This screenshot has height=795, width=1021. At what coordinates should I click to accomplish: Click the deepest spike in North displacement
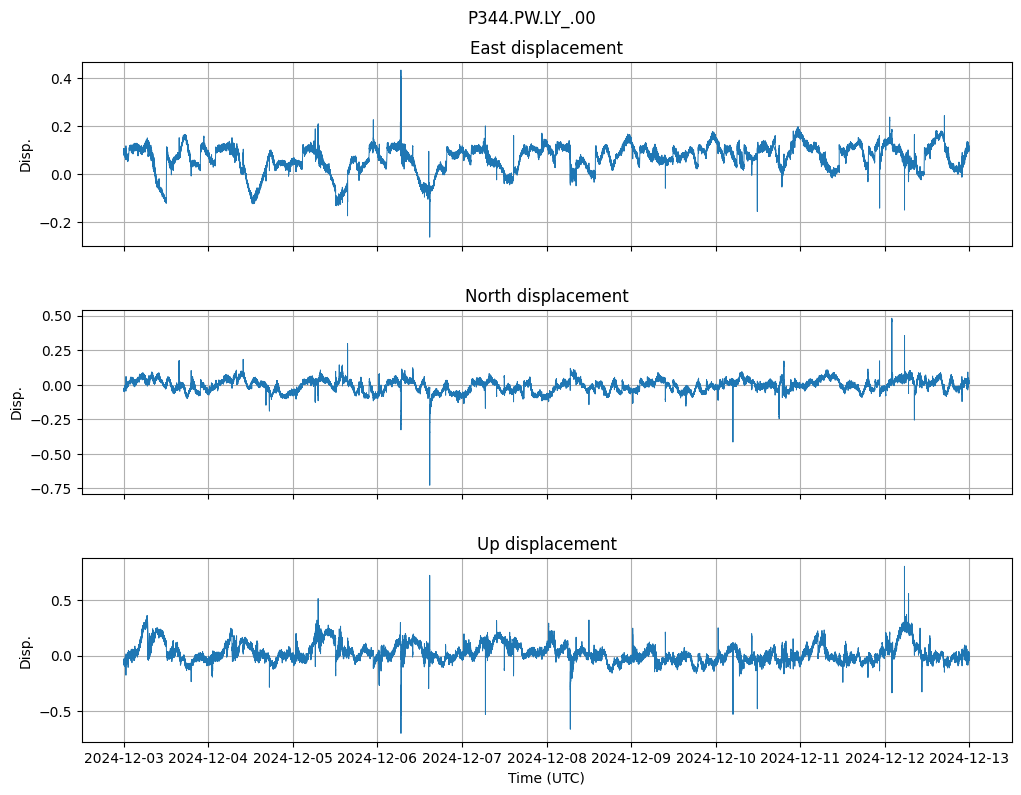(x=430, y=483)
